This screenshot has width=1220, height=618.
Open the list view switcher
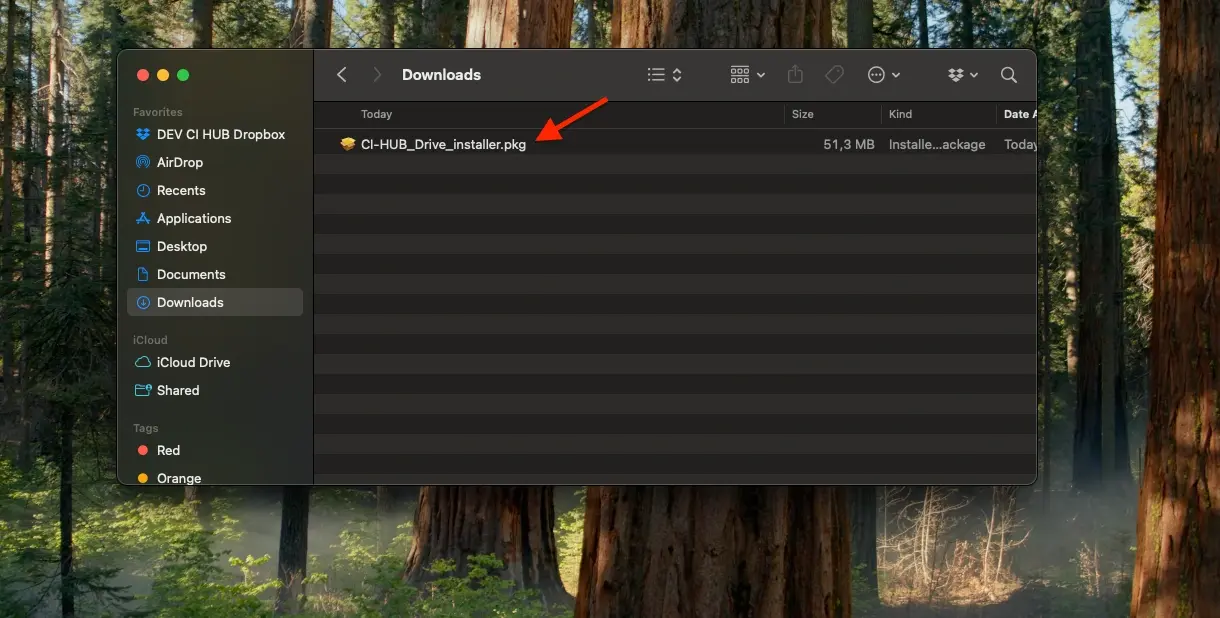click(664, 75)
